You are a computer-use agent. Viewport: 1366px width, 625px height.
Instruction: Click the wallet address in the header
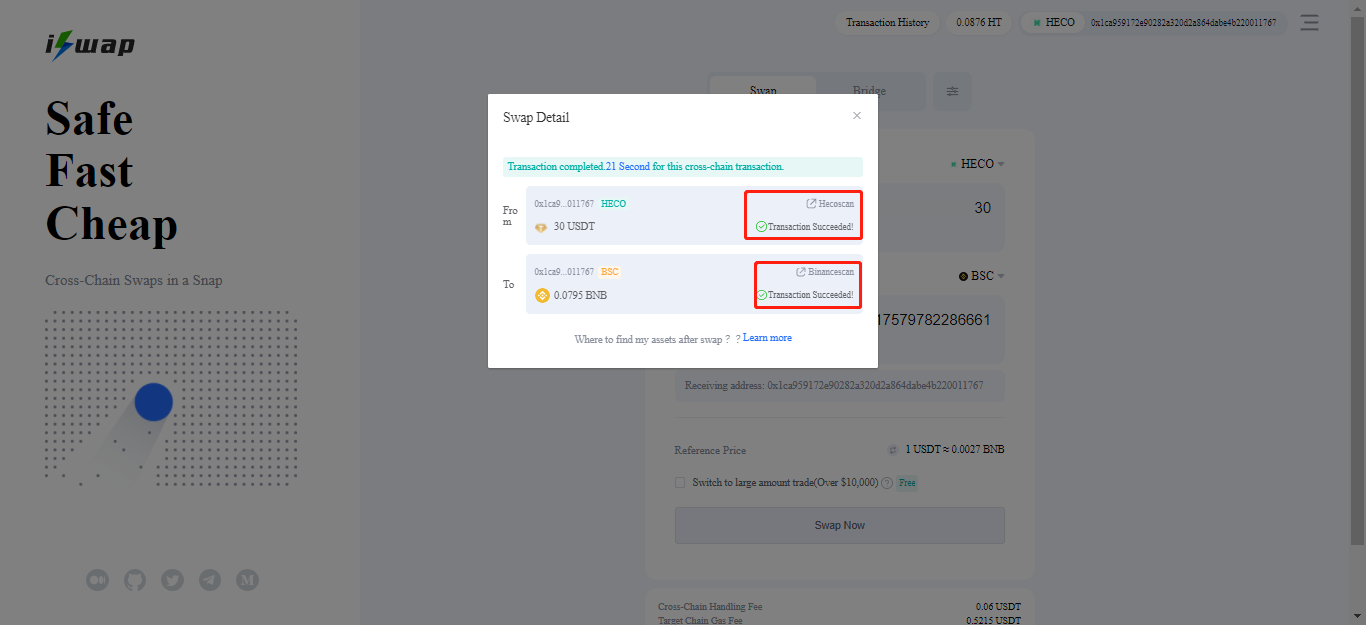click(1183, 22)
